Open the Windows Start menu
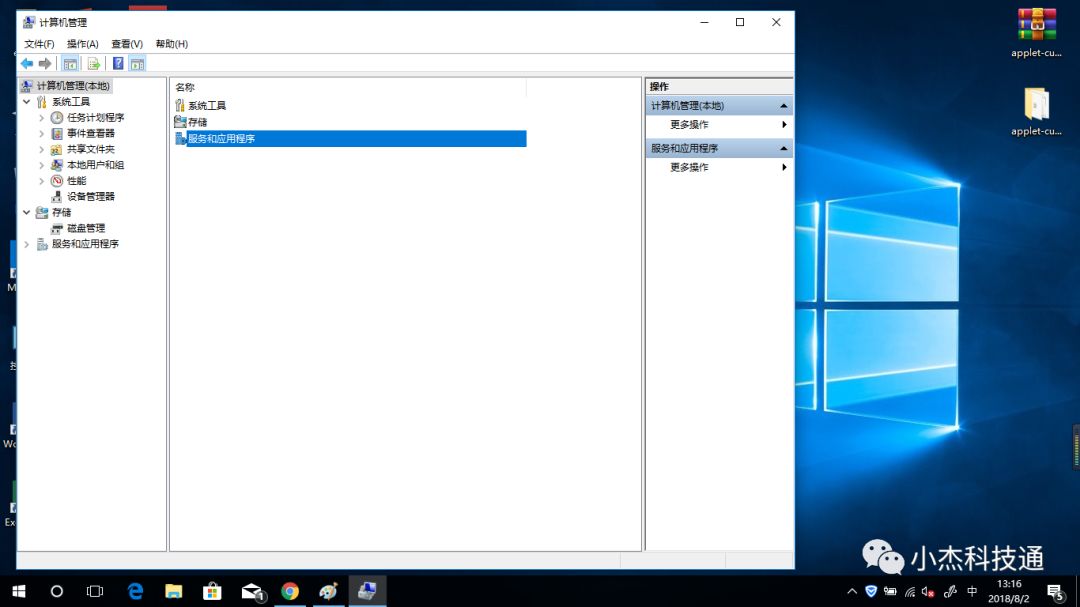The image size is (1080, 607). tap(19, 591)
